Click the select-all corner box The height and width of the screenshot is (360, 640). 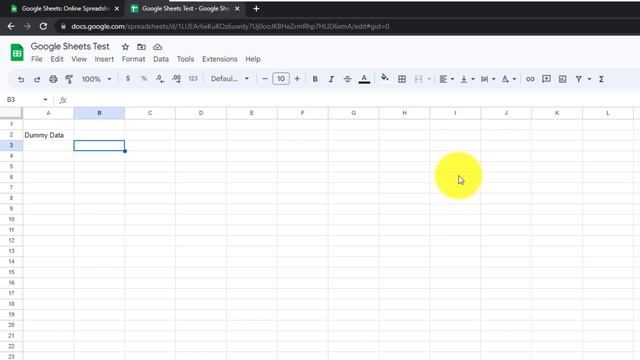coord(11,113)
